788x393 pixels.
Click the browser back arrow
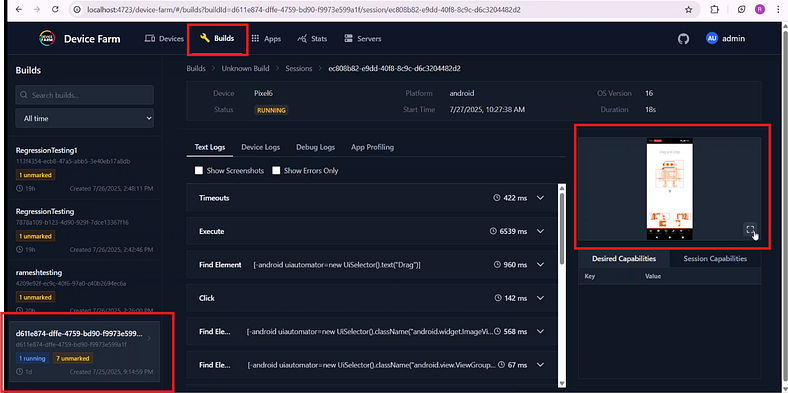point(19,10)
